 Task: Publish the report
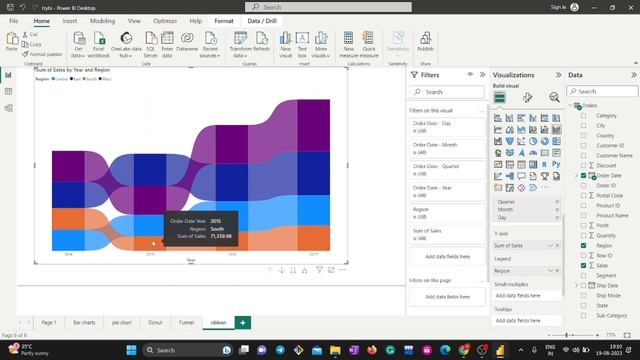pos(425,42)
